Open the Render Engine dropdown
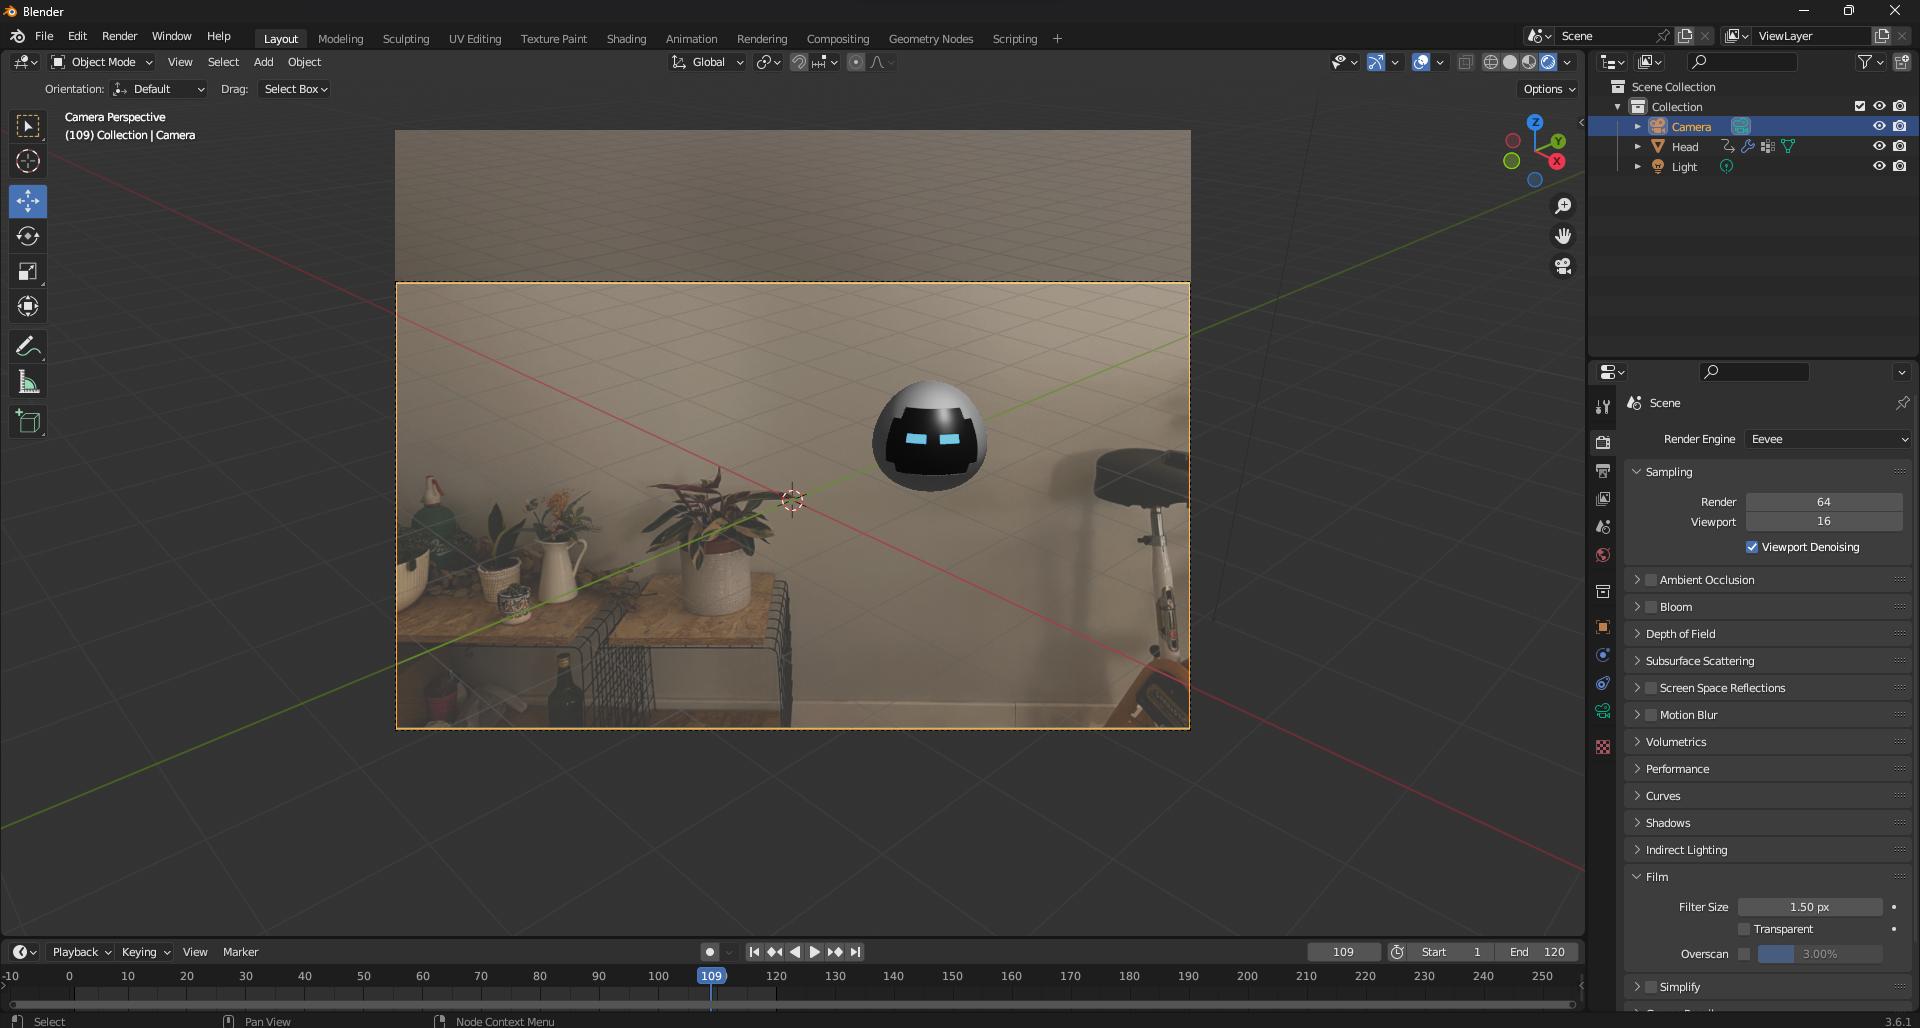This screenshot has width=1920, height=1028. coord(1825,439)
